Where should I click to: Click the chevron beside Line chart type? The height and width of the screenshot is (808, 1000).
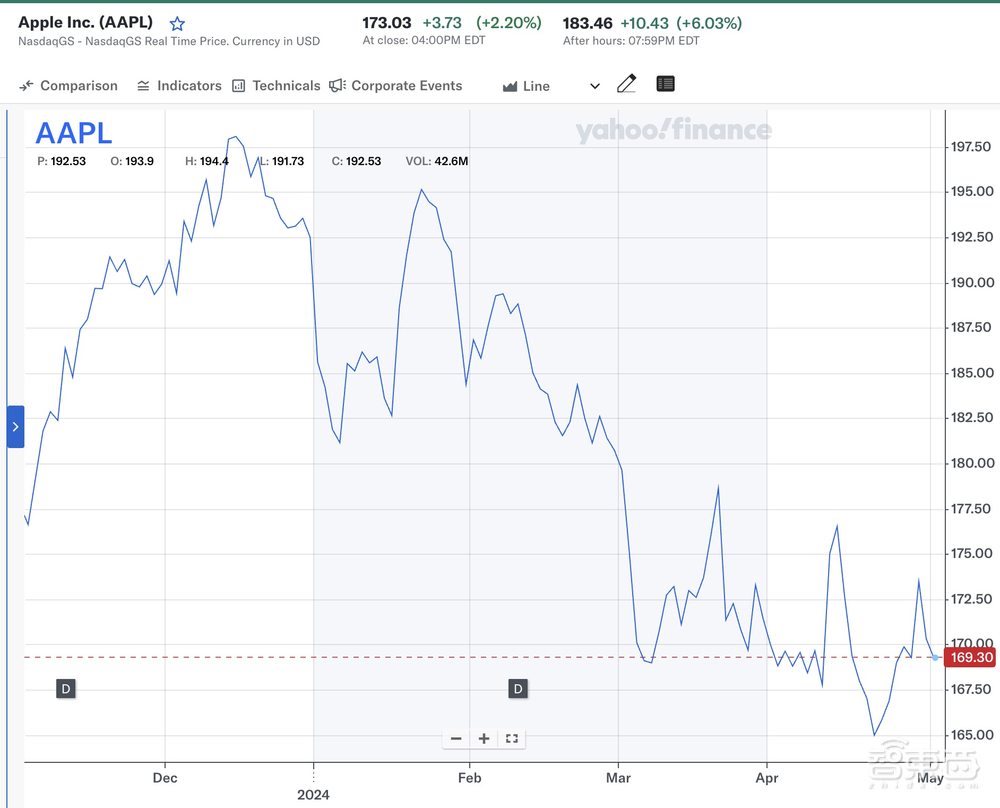(595, 86)
